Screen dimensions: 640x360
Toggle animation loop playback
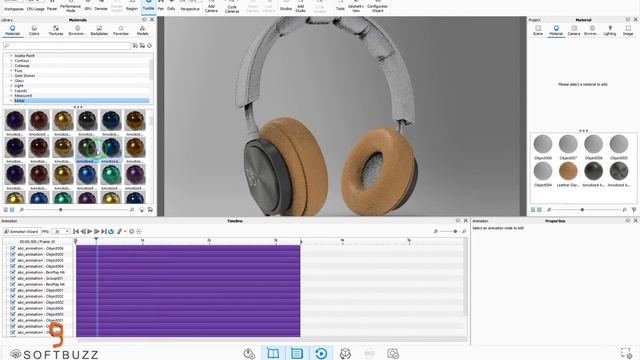111,231
